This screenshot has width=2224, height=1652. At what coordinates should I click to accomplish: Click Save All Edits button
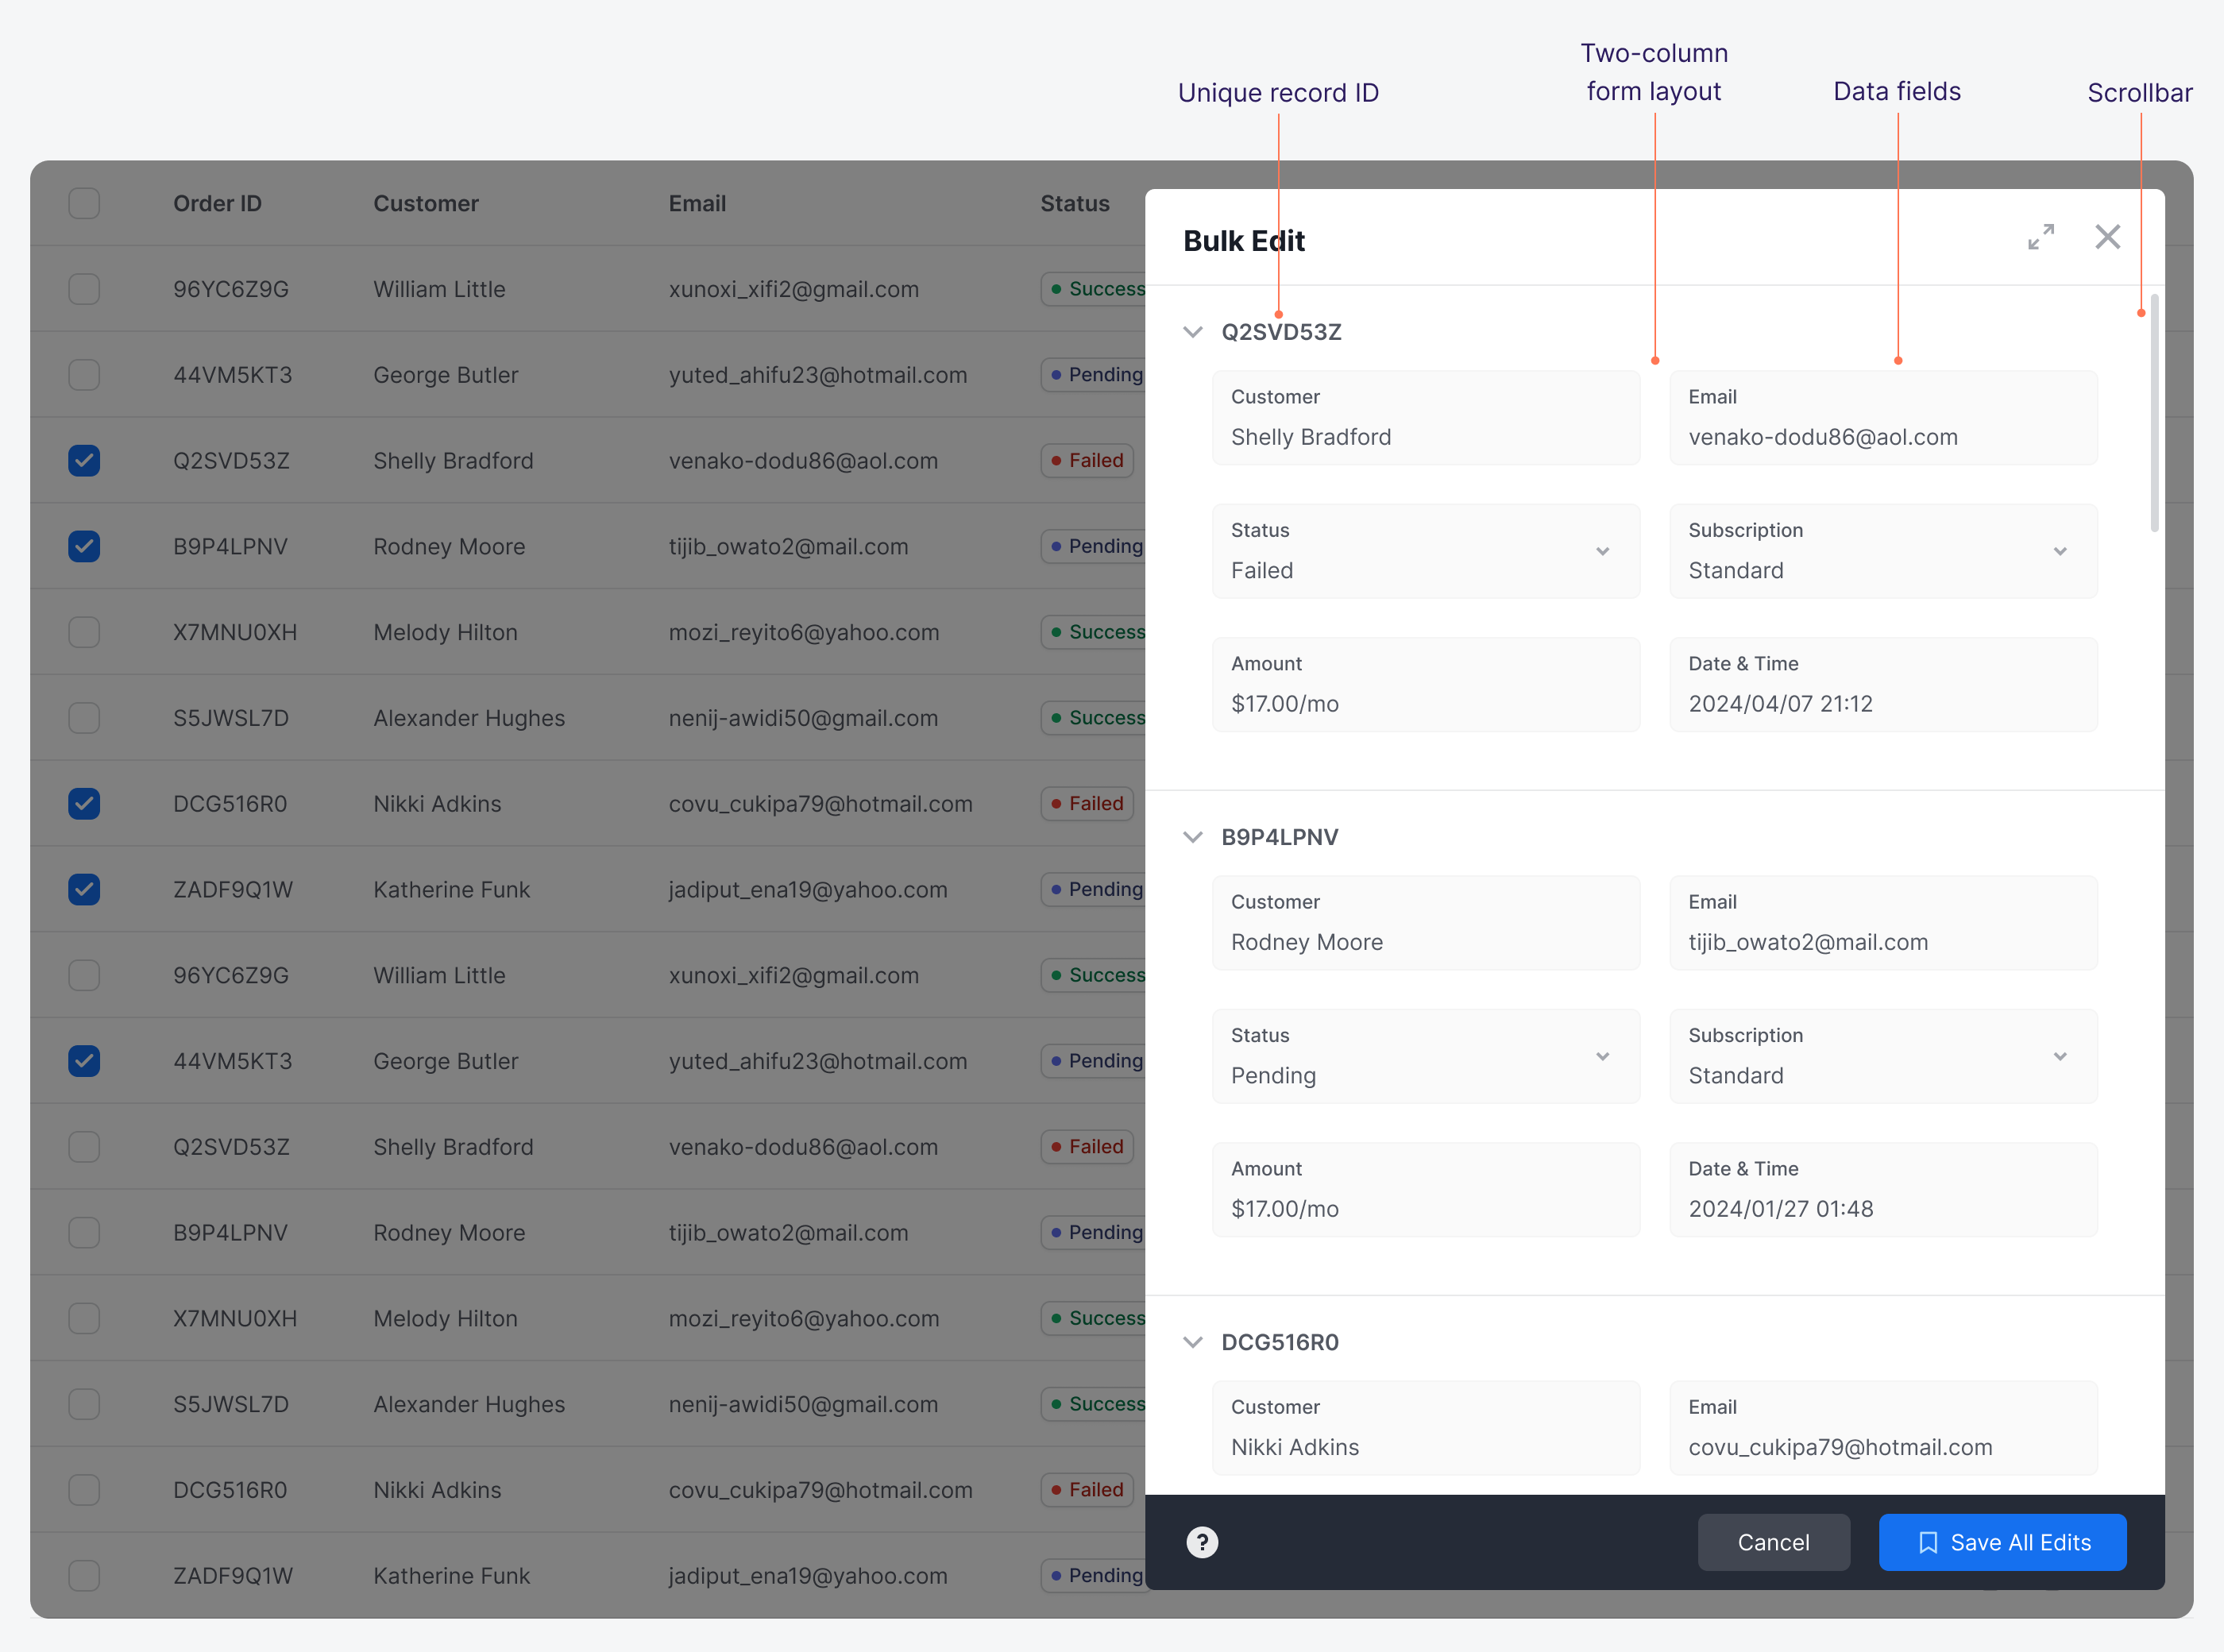(x=2002, y=1542)
